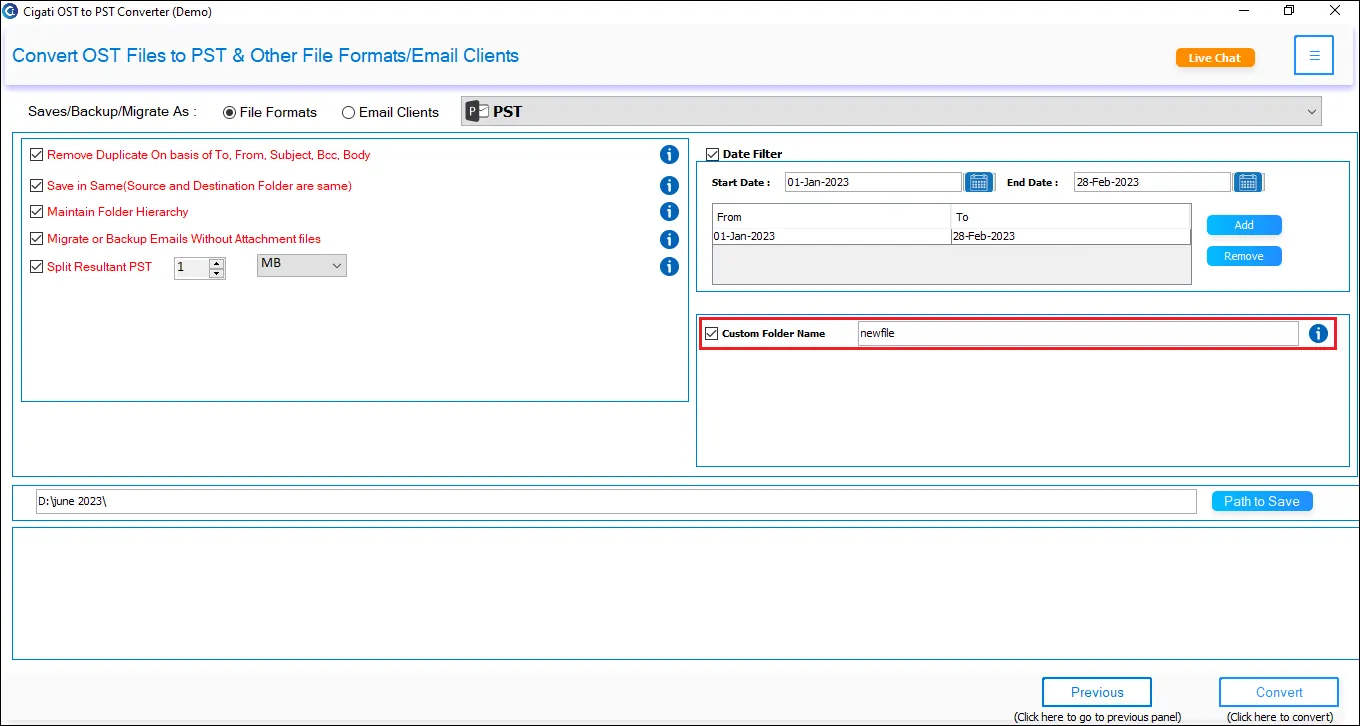1360x726 pixels.
Task: Toggle the Date Filter checkbox
Action: [712, 154]
